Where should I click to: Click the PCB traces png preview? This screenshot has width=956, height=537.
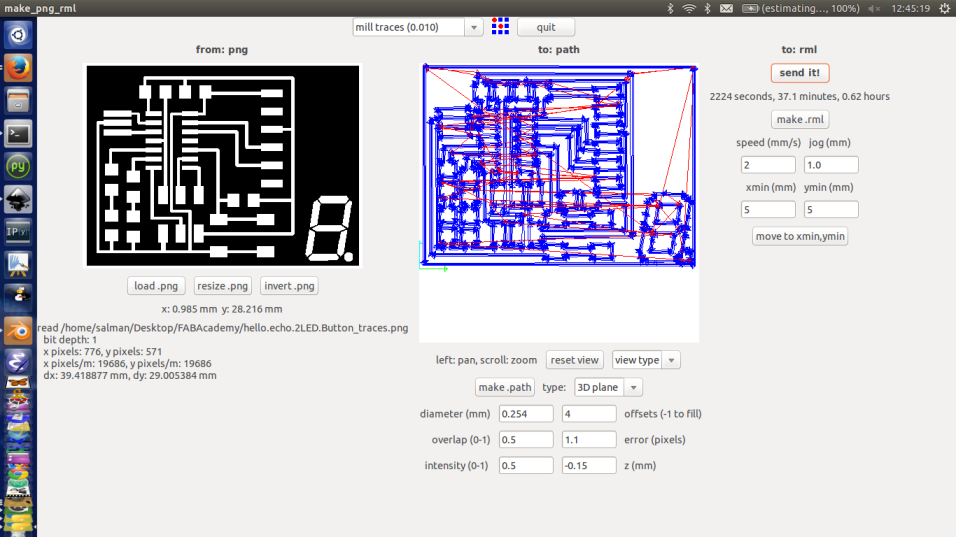click(223, 165)
